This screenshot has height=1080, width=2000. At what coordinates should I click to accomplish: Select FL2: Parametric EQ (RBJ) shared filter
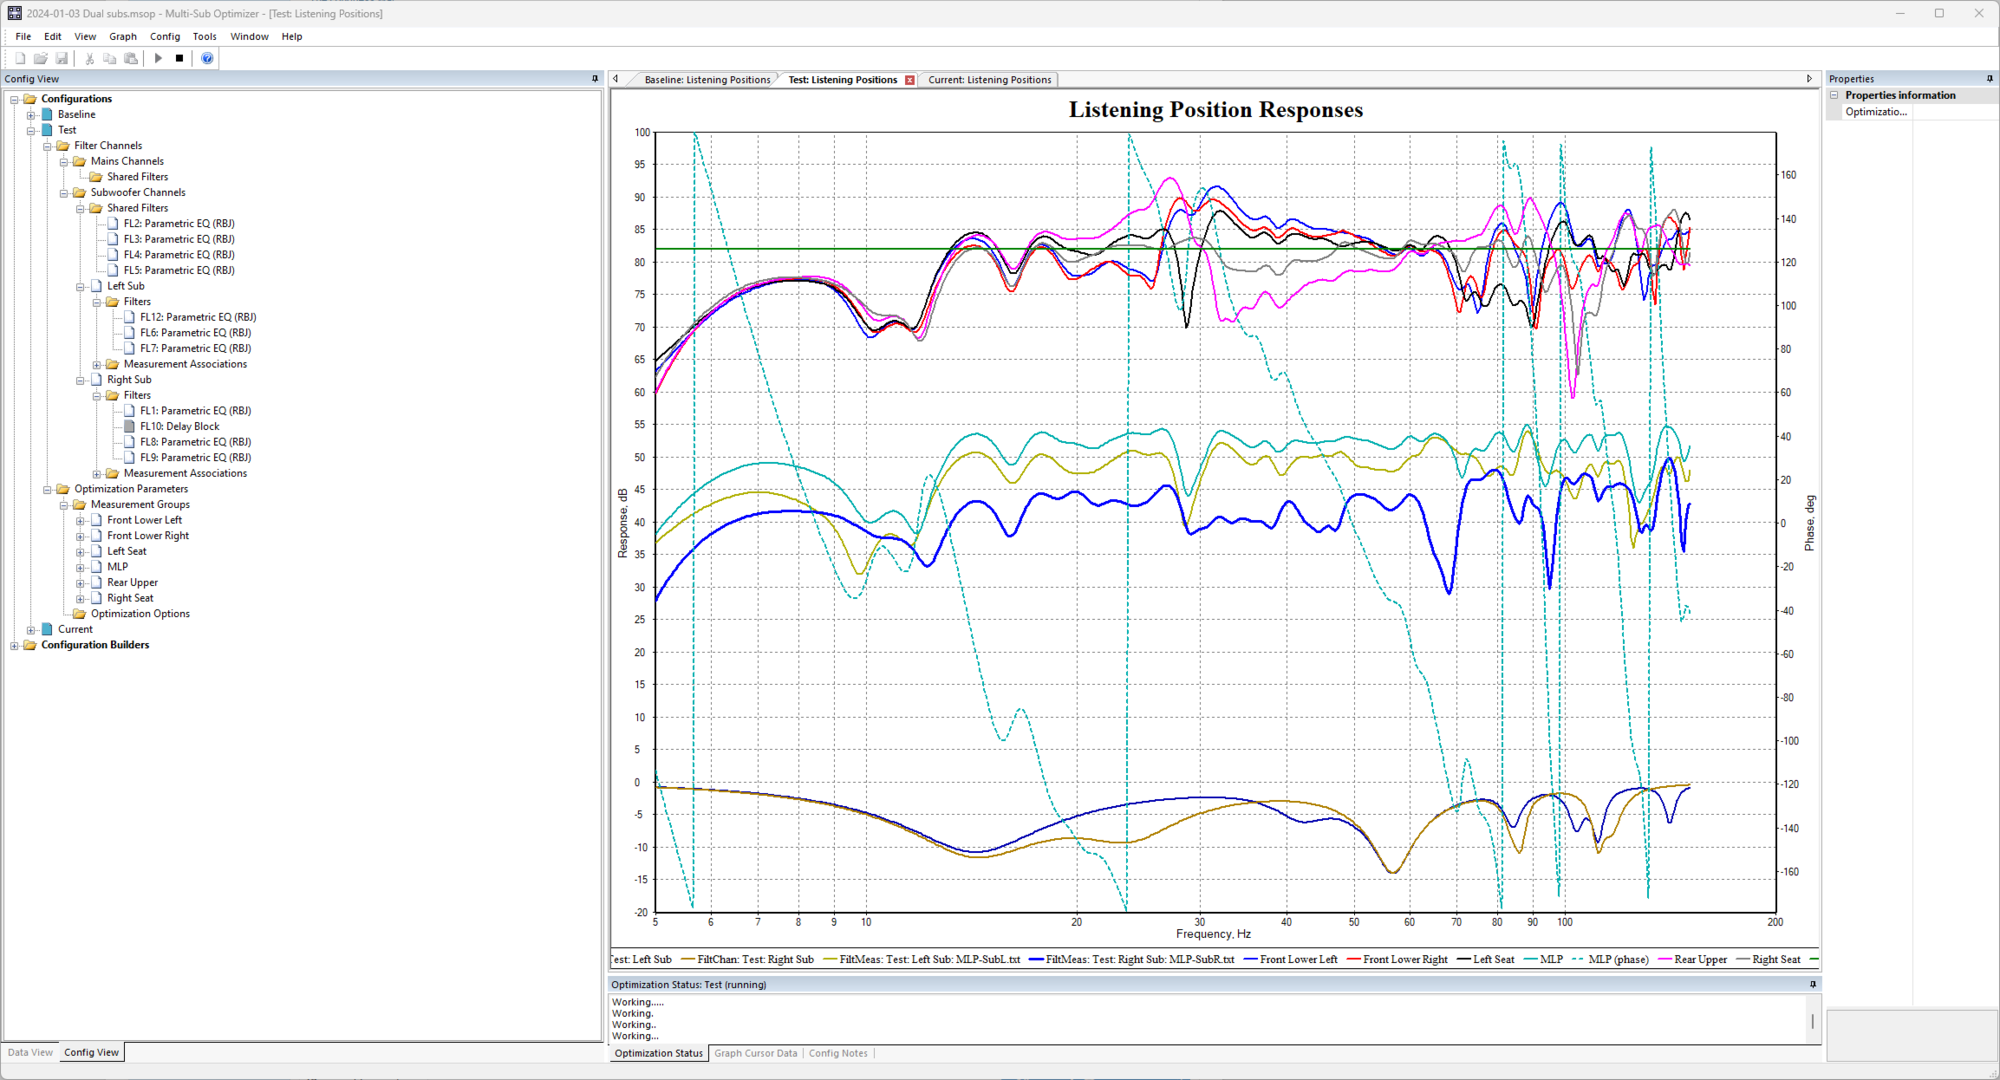[179, 224]
